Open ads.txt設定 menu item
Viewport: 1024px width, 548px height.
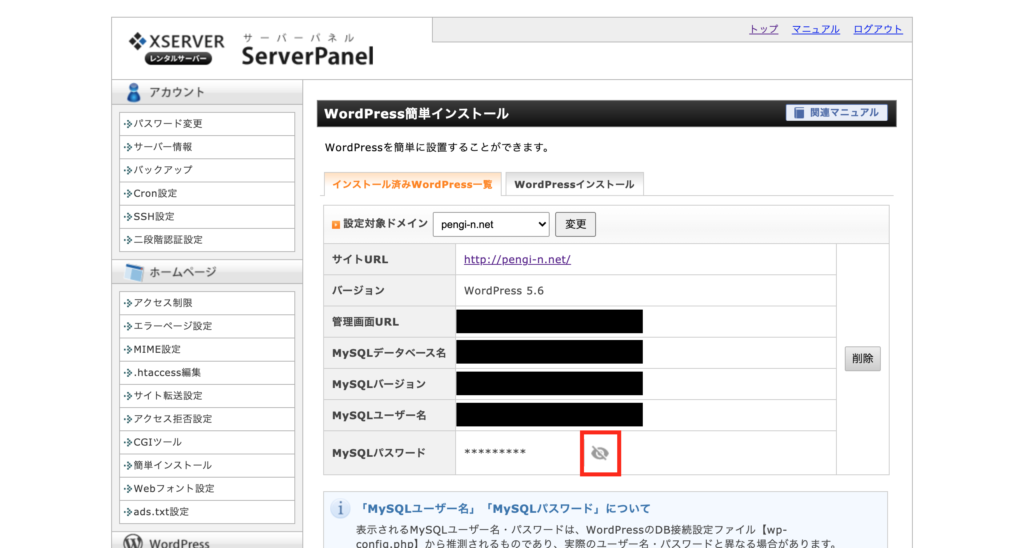coord(207,511)
